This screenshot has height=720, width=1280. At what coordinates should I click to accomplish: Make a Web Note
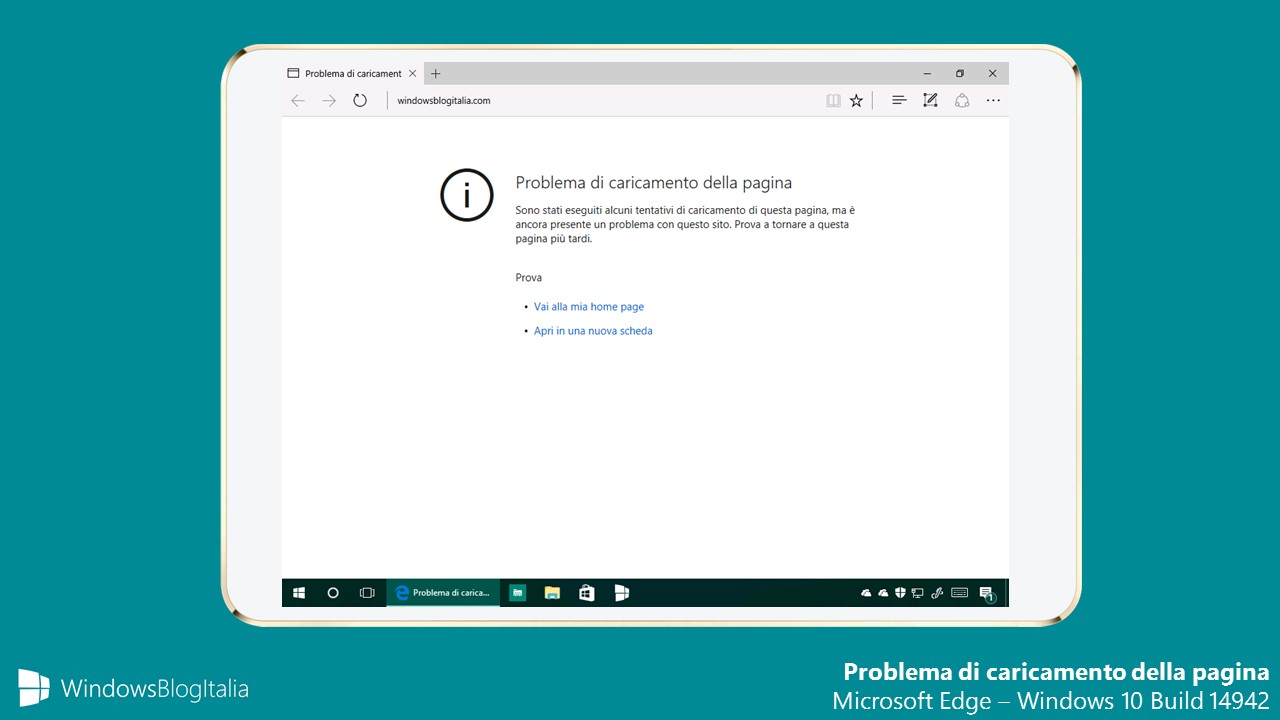click(x=930, y=101)
